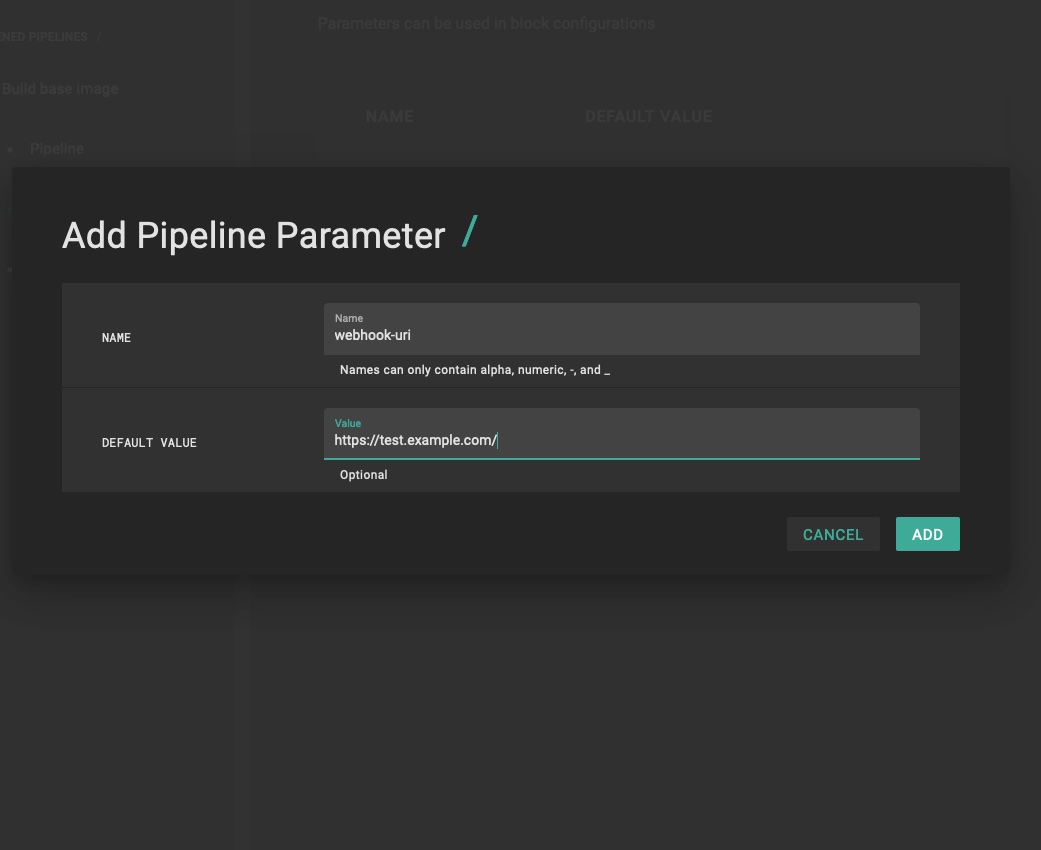Click the 'Names can only contain alpha' hint
Viewport: 1041px width, 850px height.
[x=475, y=370]
